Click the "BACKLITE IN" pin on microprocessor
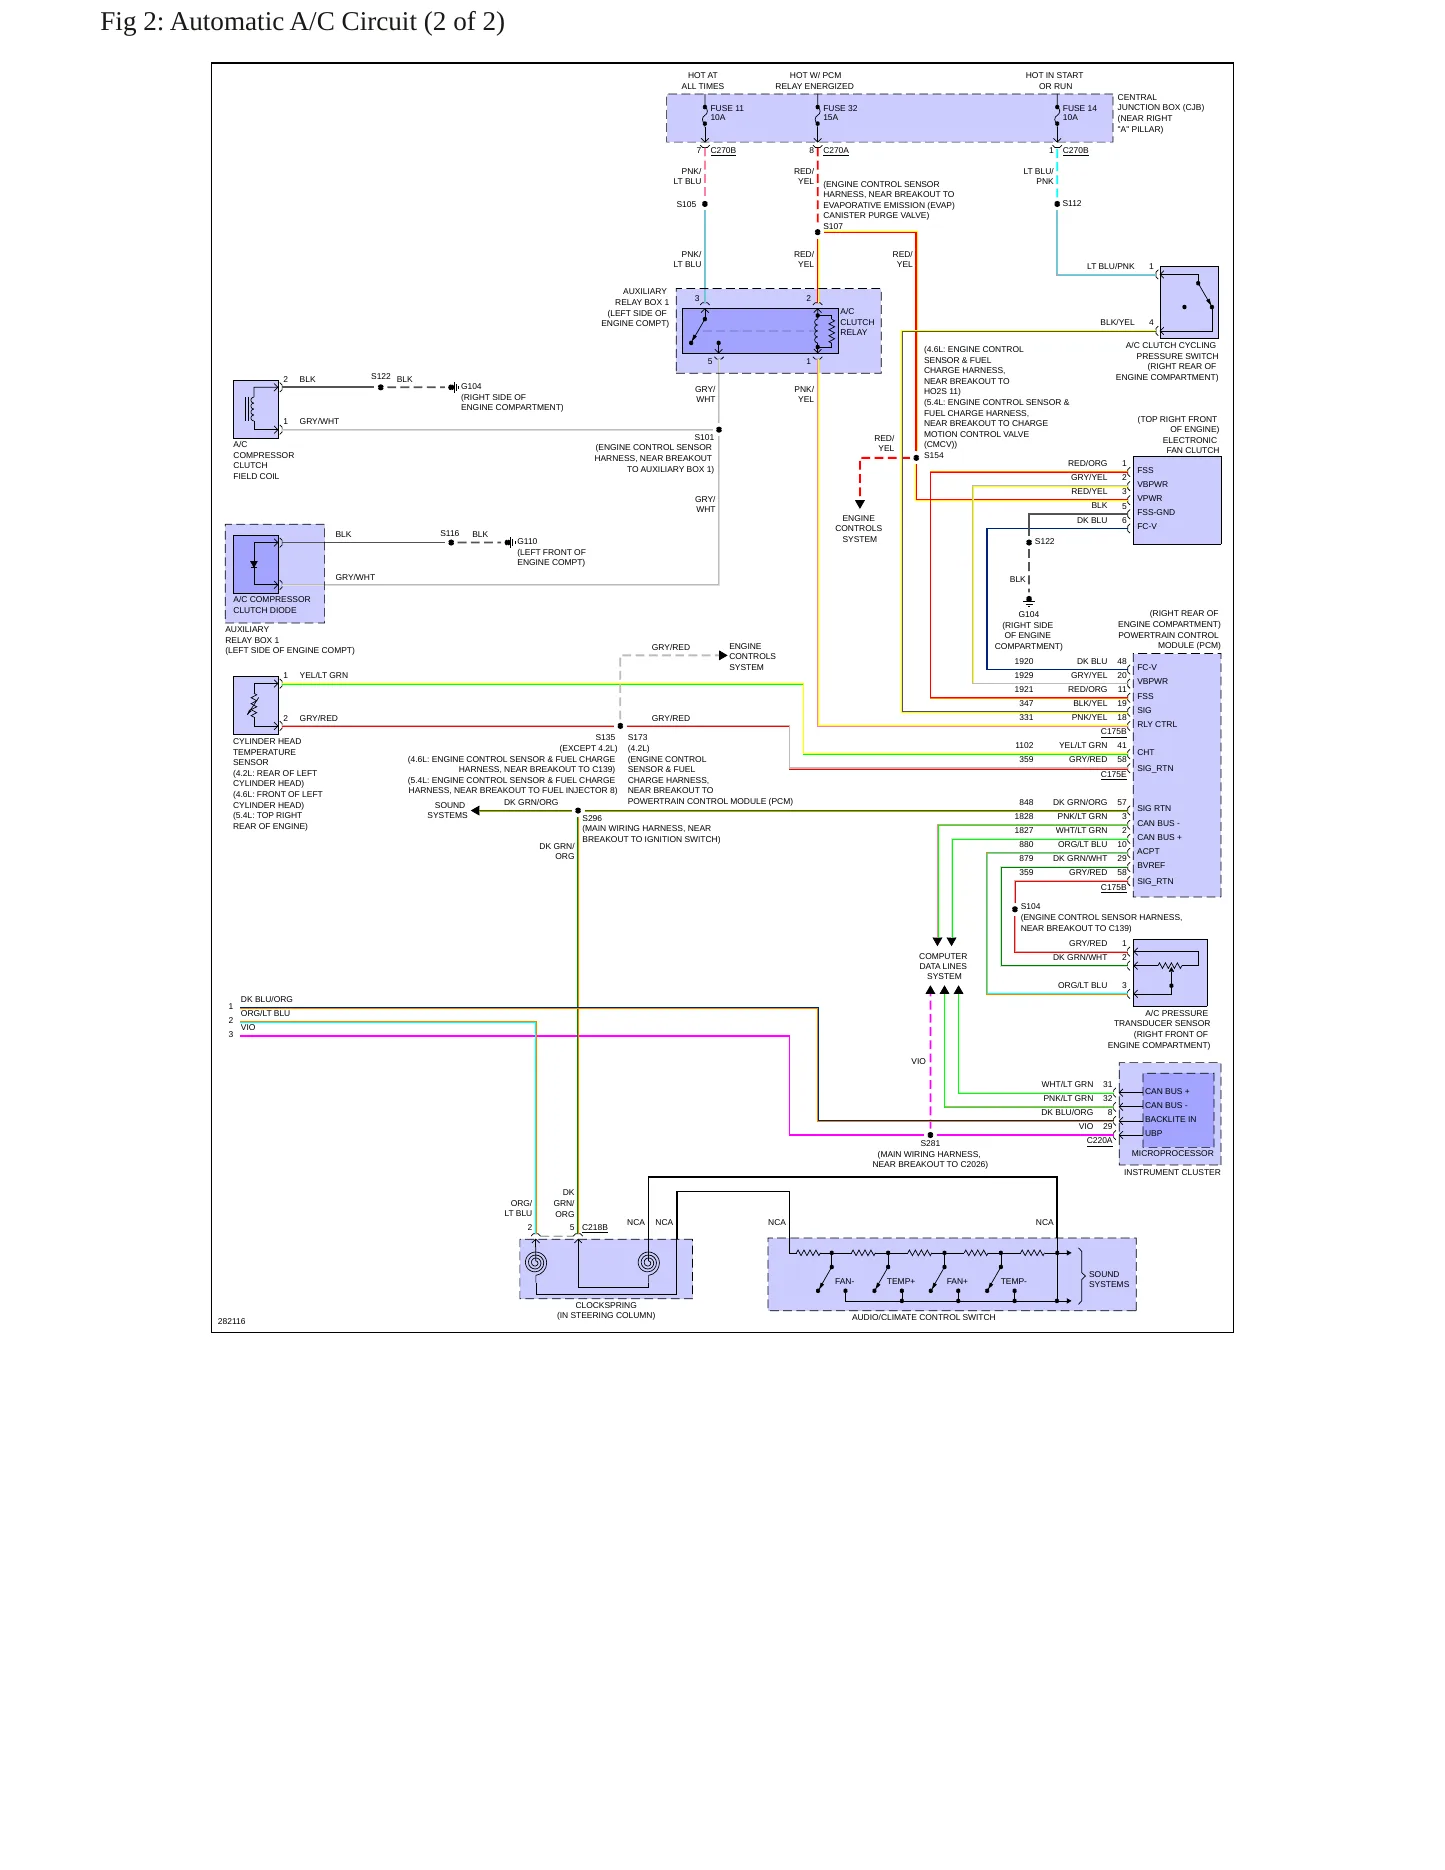Screen dimensions: 1445x1870 (1170, 1119)
